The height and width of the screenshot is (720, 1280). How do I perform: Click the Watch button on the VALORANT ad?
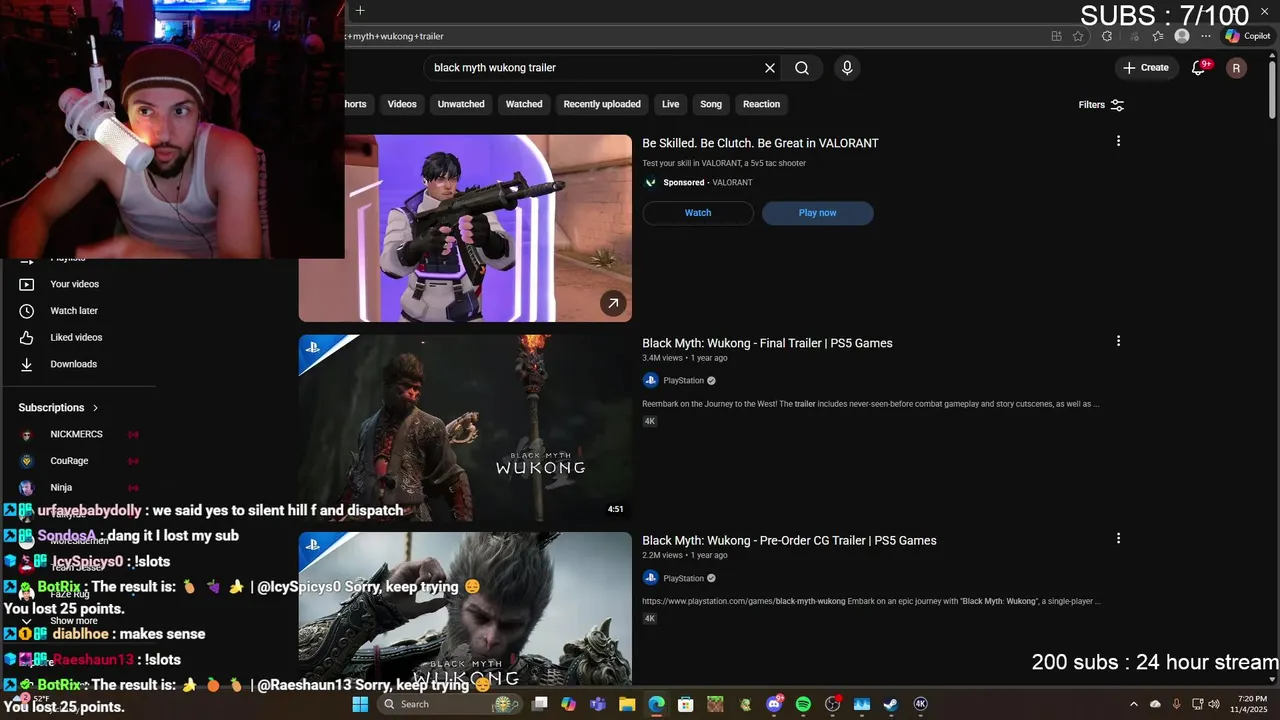pos(698,213)
